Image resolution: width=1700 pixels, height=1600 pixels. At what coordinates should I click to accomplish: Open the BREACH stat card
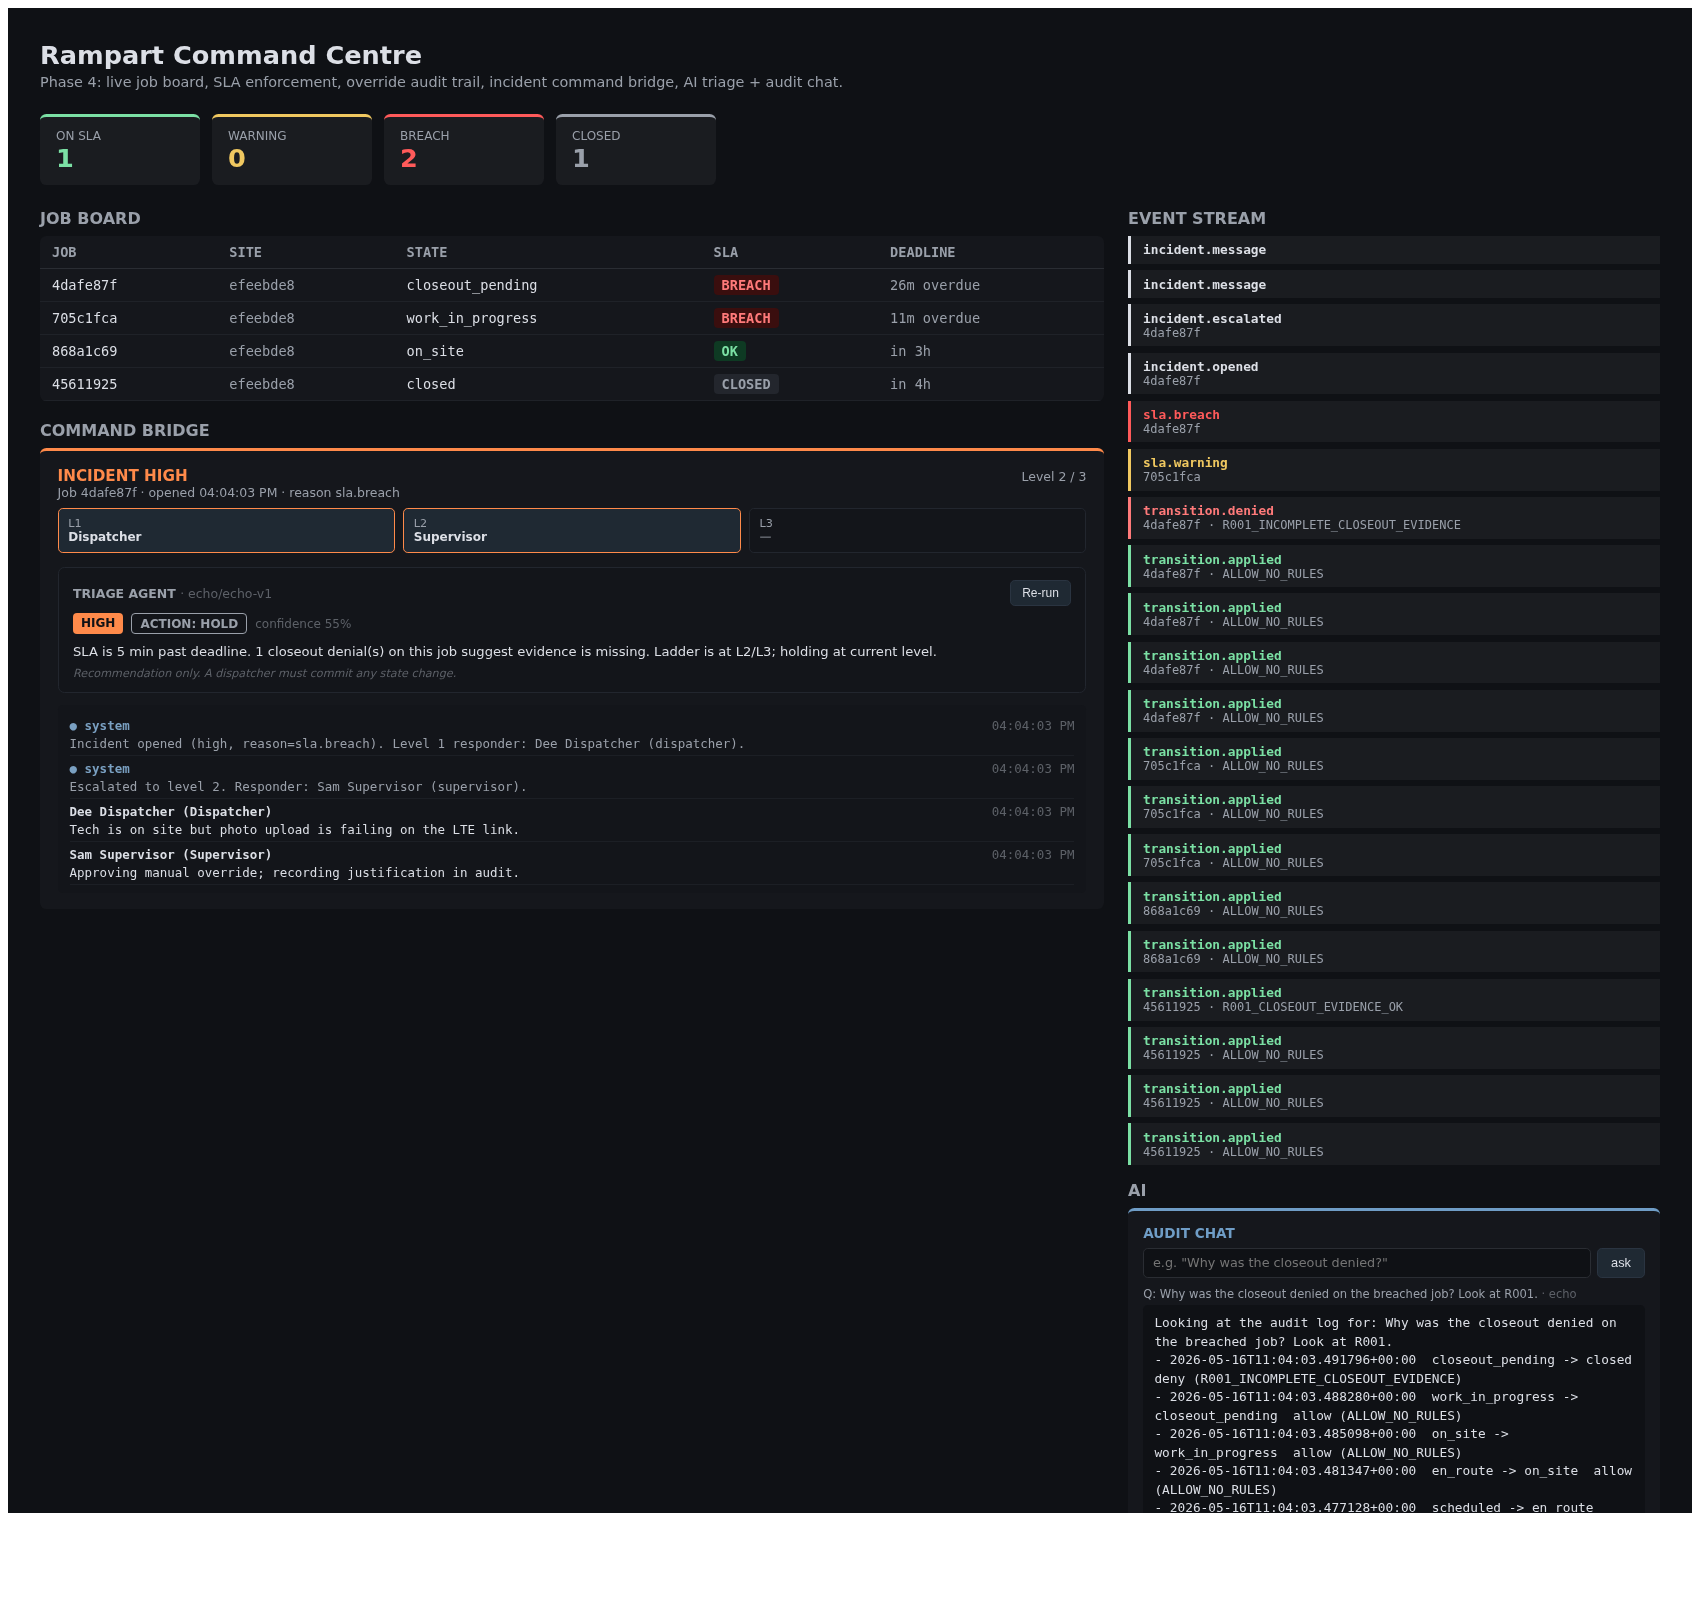point(464,149)
